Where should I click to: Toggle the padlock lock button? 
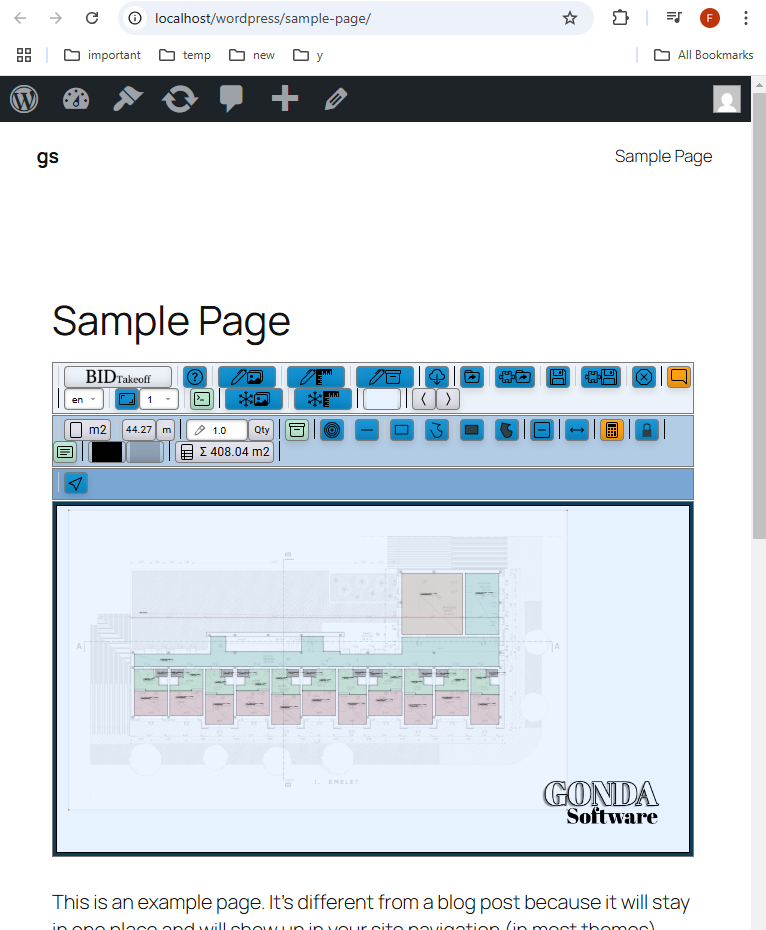[647, 430]
